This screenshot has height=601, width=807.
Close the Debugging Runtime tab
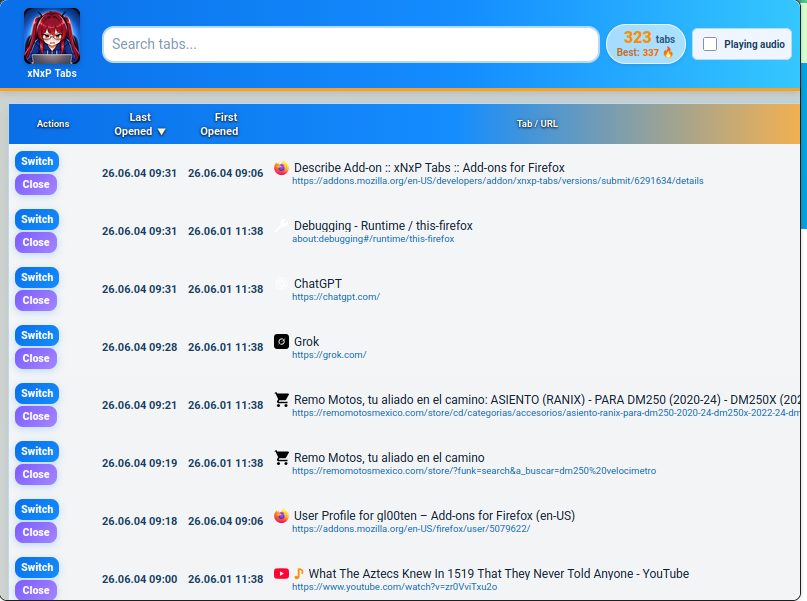click(36, 242)
